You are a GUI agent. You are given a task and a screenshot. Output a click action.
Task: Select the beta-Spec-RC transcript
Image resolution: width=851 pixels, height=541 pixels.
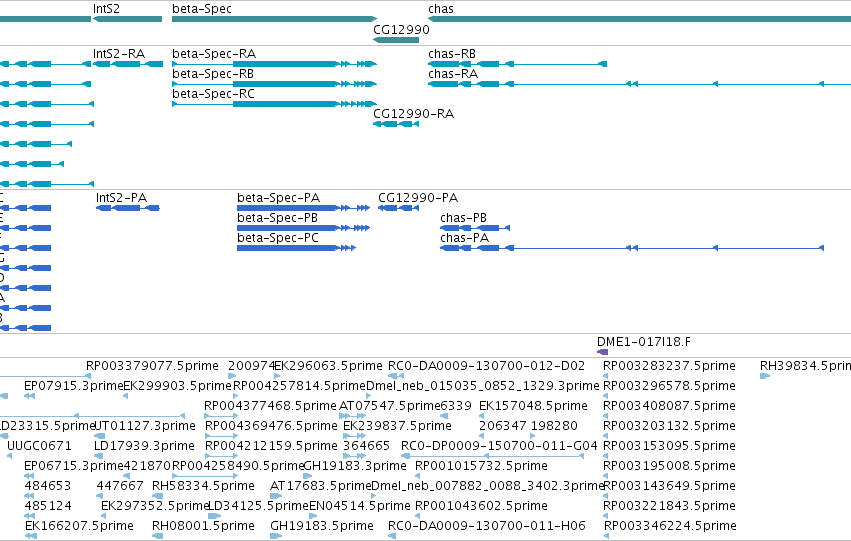(274, 104)
